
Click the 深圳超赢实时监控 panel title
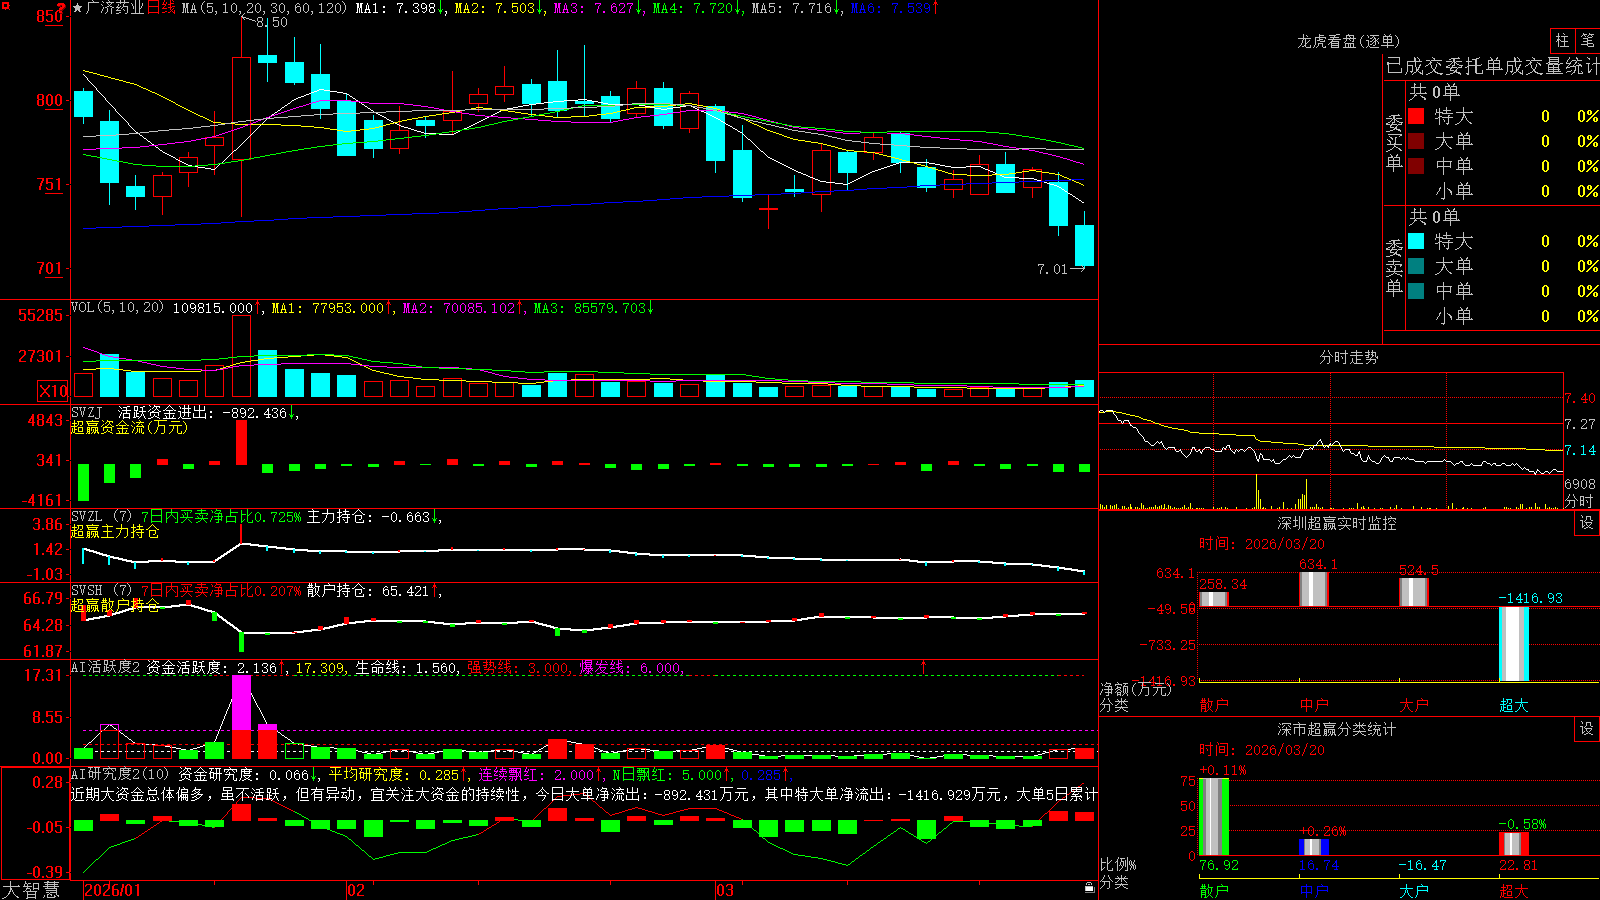point(1336,523)
